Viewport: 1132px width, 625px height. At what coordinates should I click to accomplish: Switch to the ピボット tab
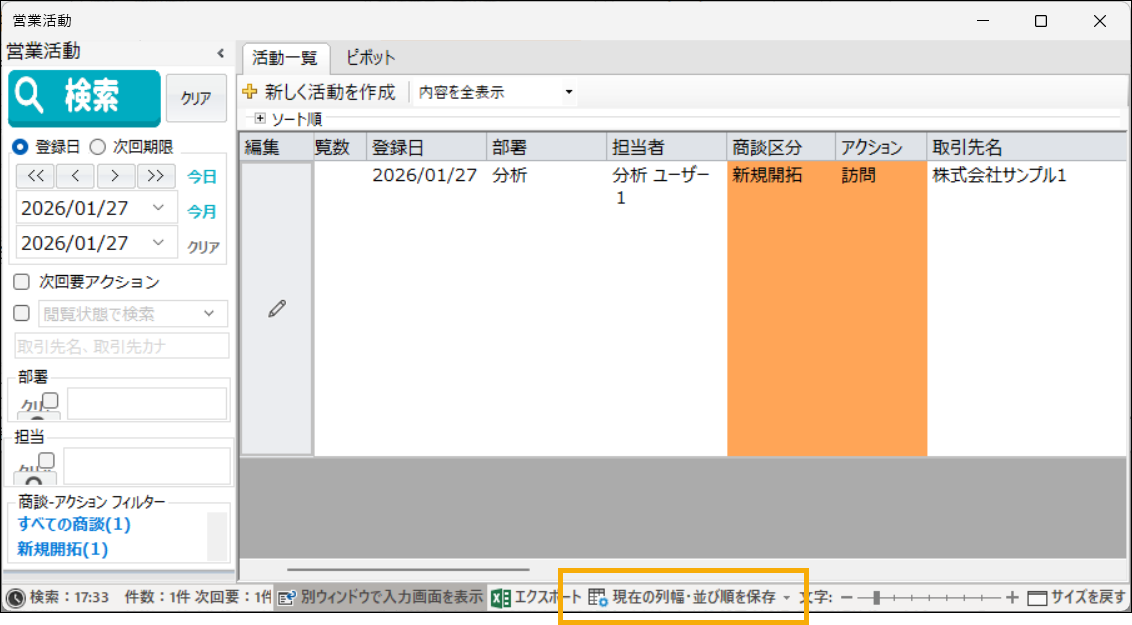pos(370,58)
